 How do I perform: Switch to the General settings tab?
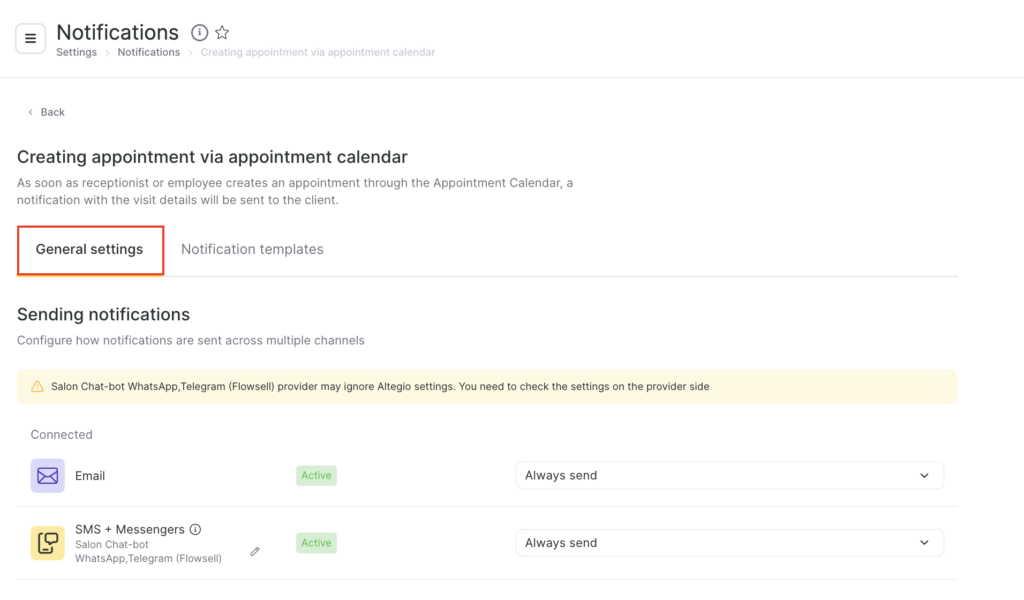click(x=90, y=250)
